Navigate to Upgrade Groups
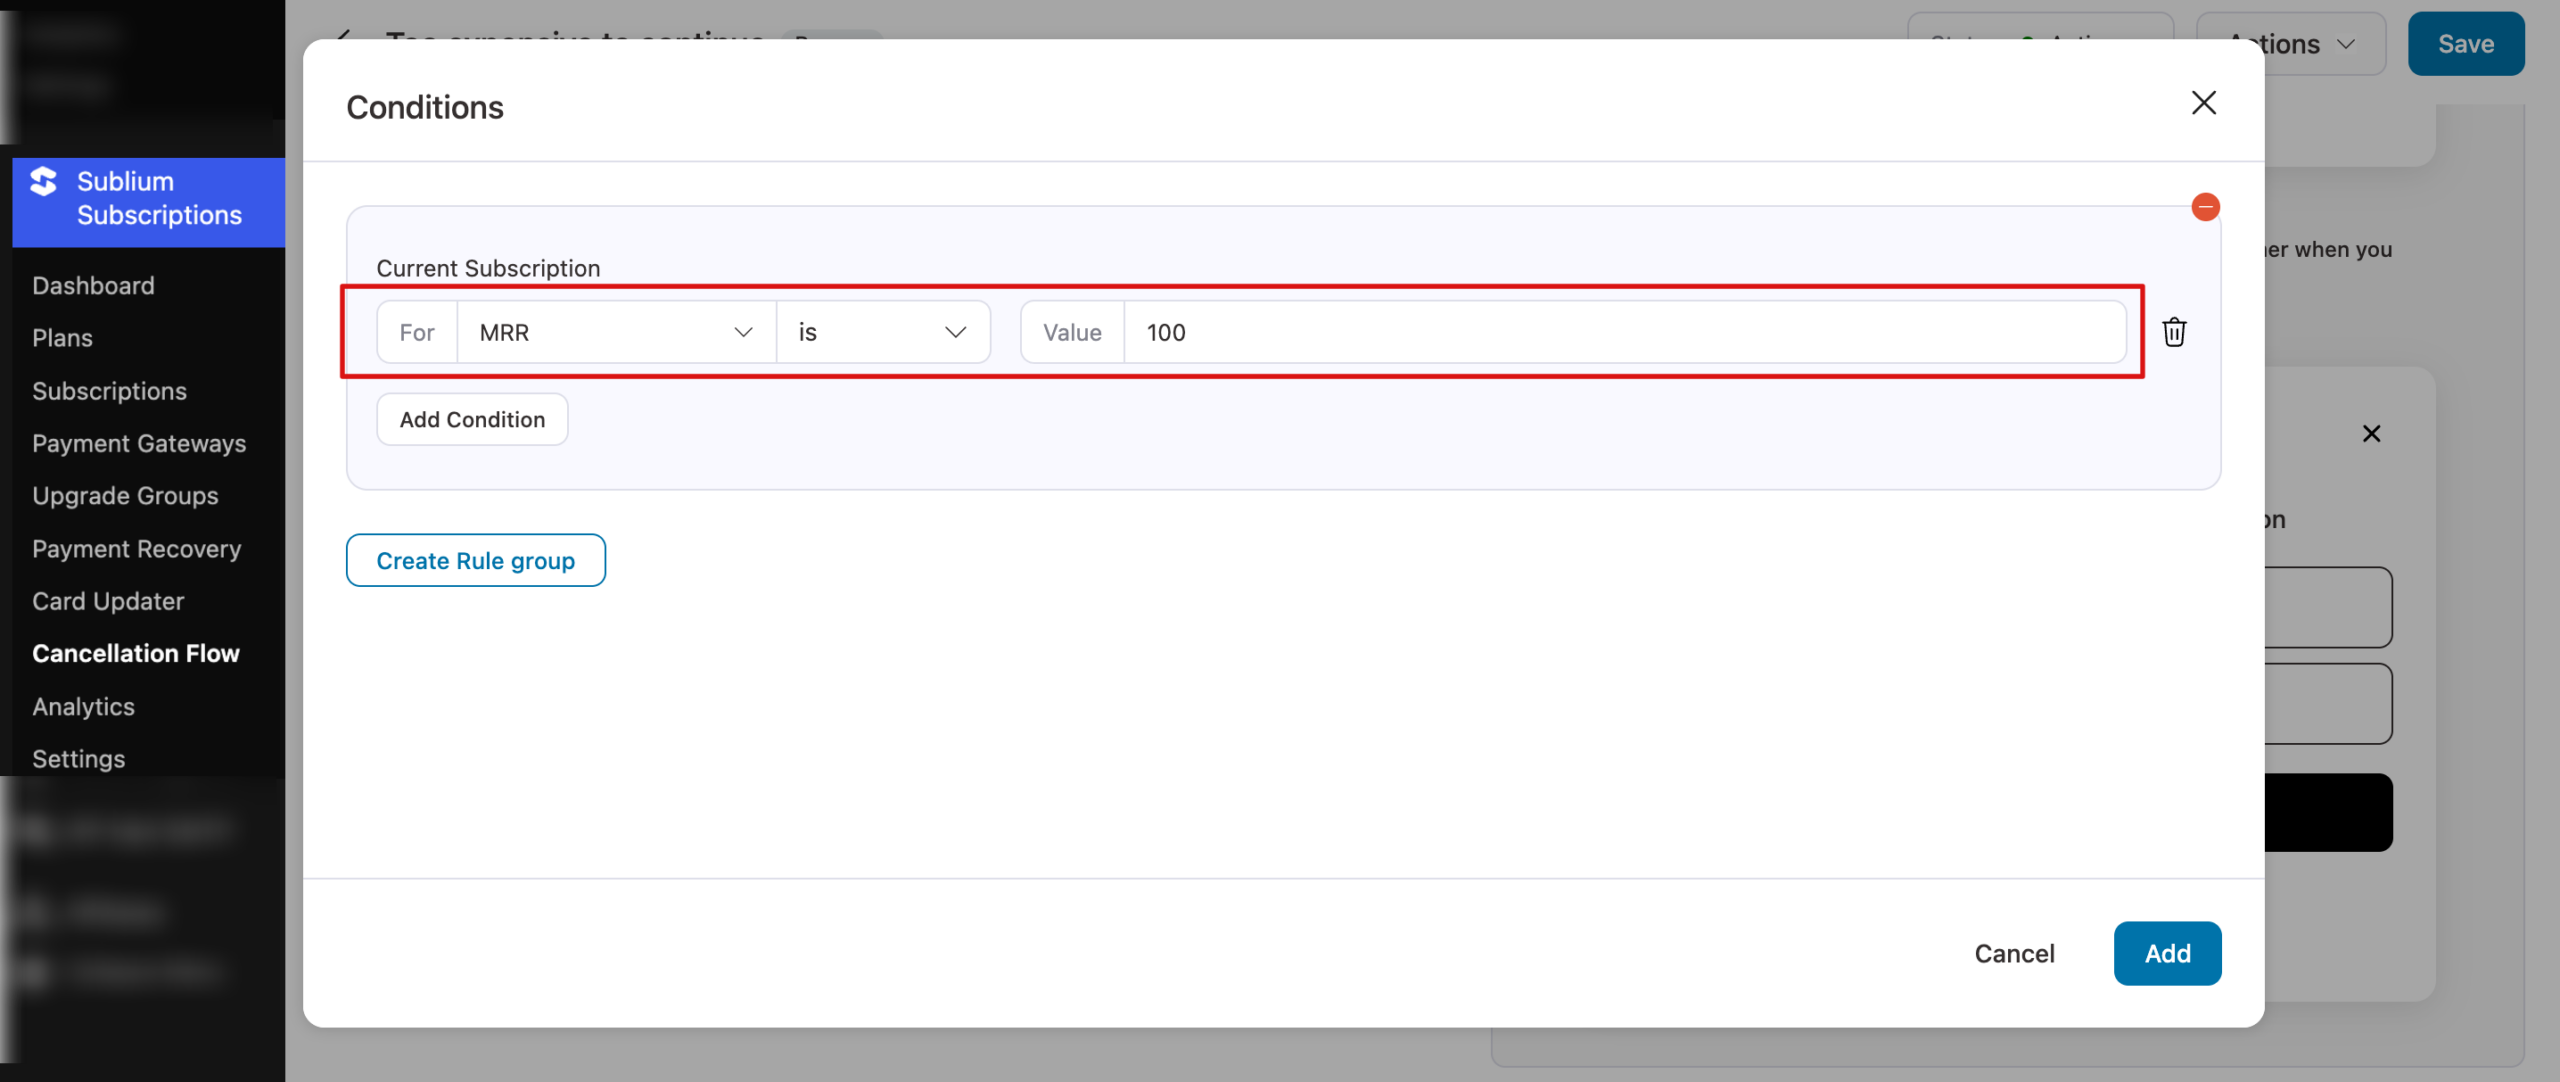This screenshot has width=2560, height=1082. [125, 496]
